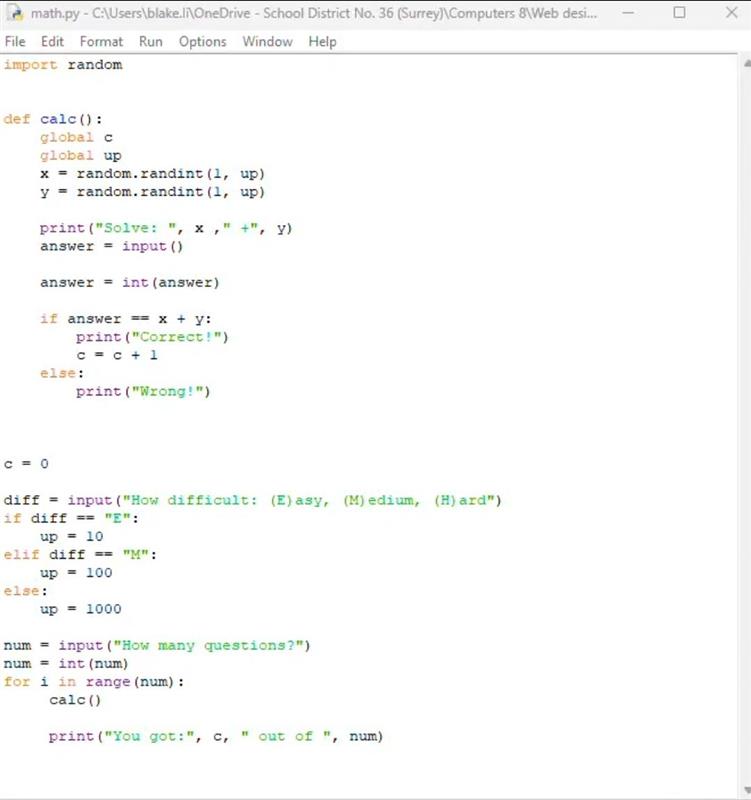751x800 pixels.
Task: Click line 'num = int(num)'
Action: pyautogui.click(x=66, y=663)
